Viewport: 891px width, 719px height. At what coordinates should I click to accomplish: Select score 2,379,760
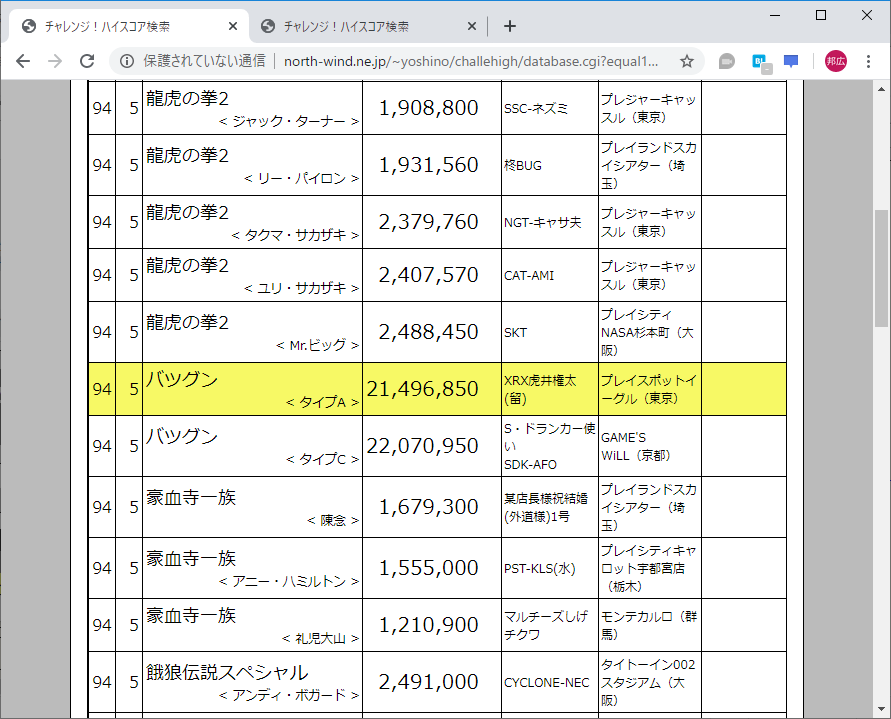coord(428,222)
